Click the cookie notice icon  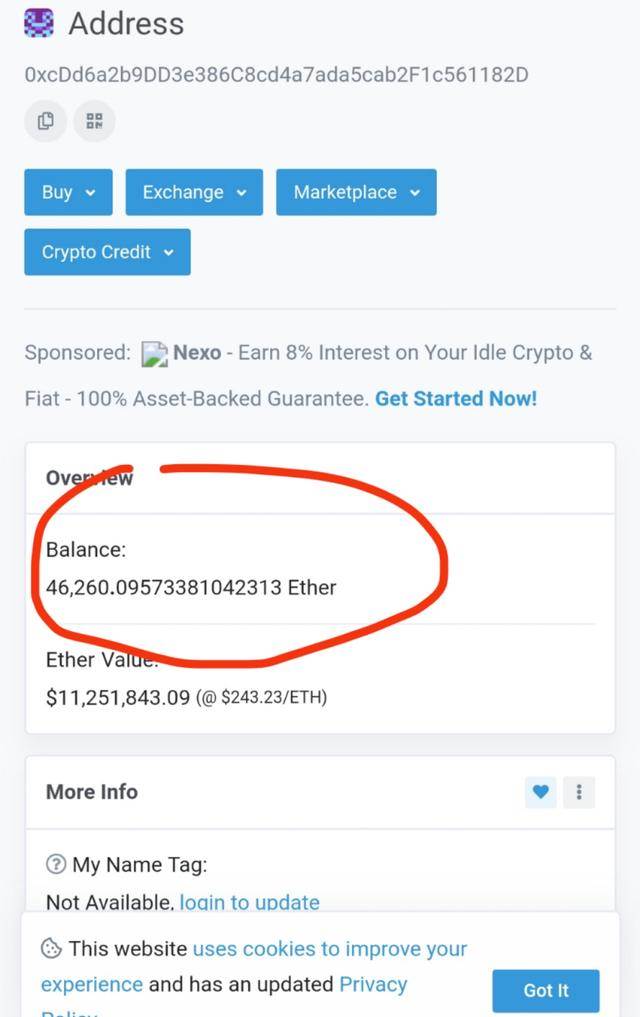tap(51, 949)
